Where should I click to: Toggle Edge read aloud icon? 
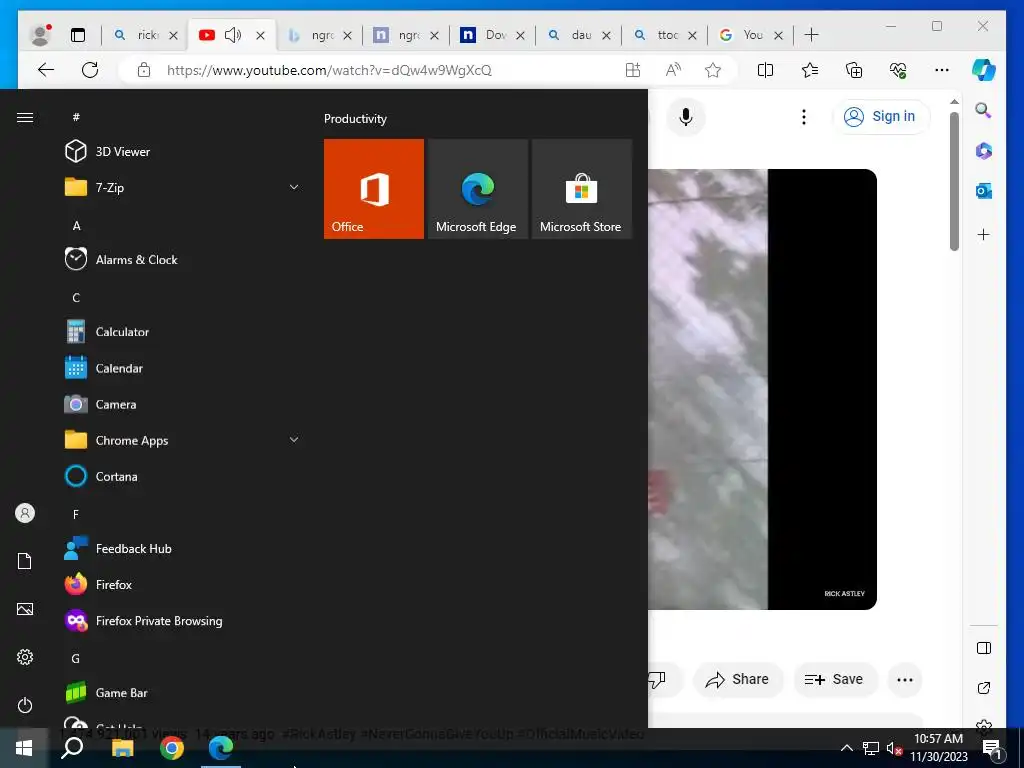[x=673, y=70]
